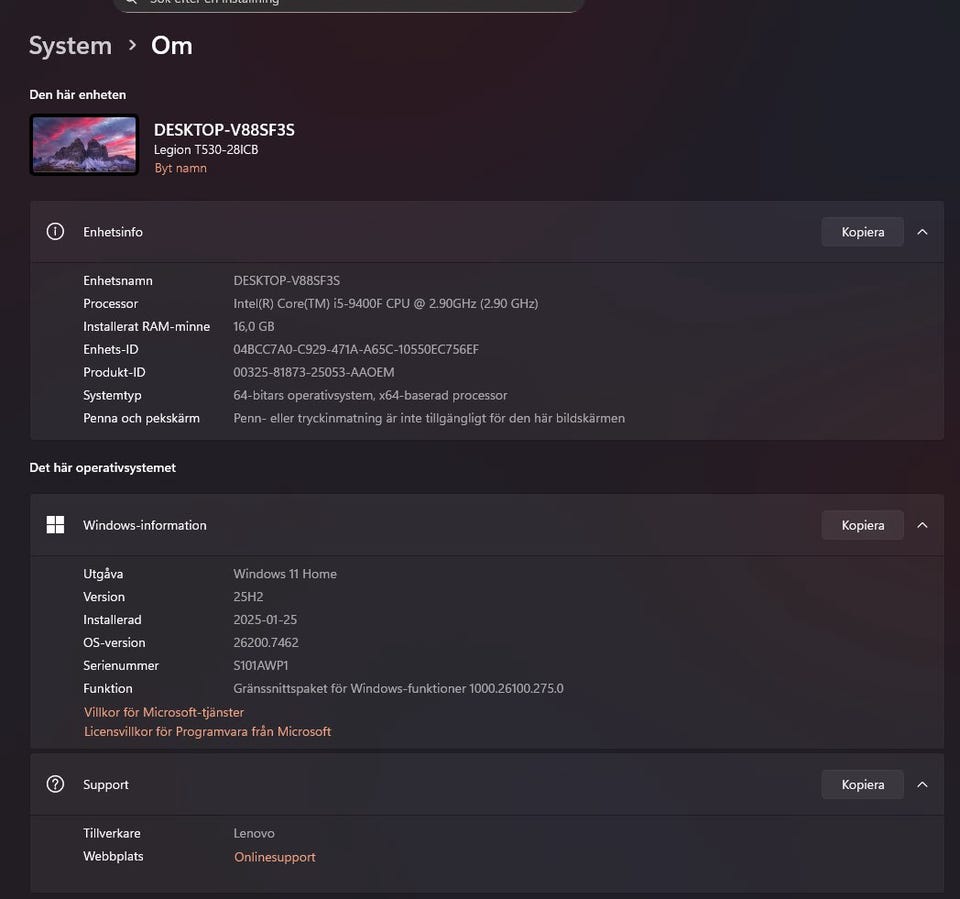
Task: Click the desktop wallpaper thumbnail
Action: [84, 145]
